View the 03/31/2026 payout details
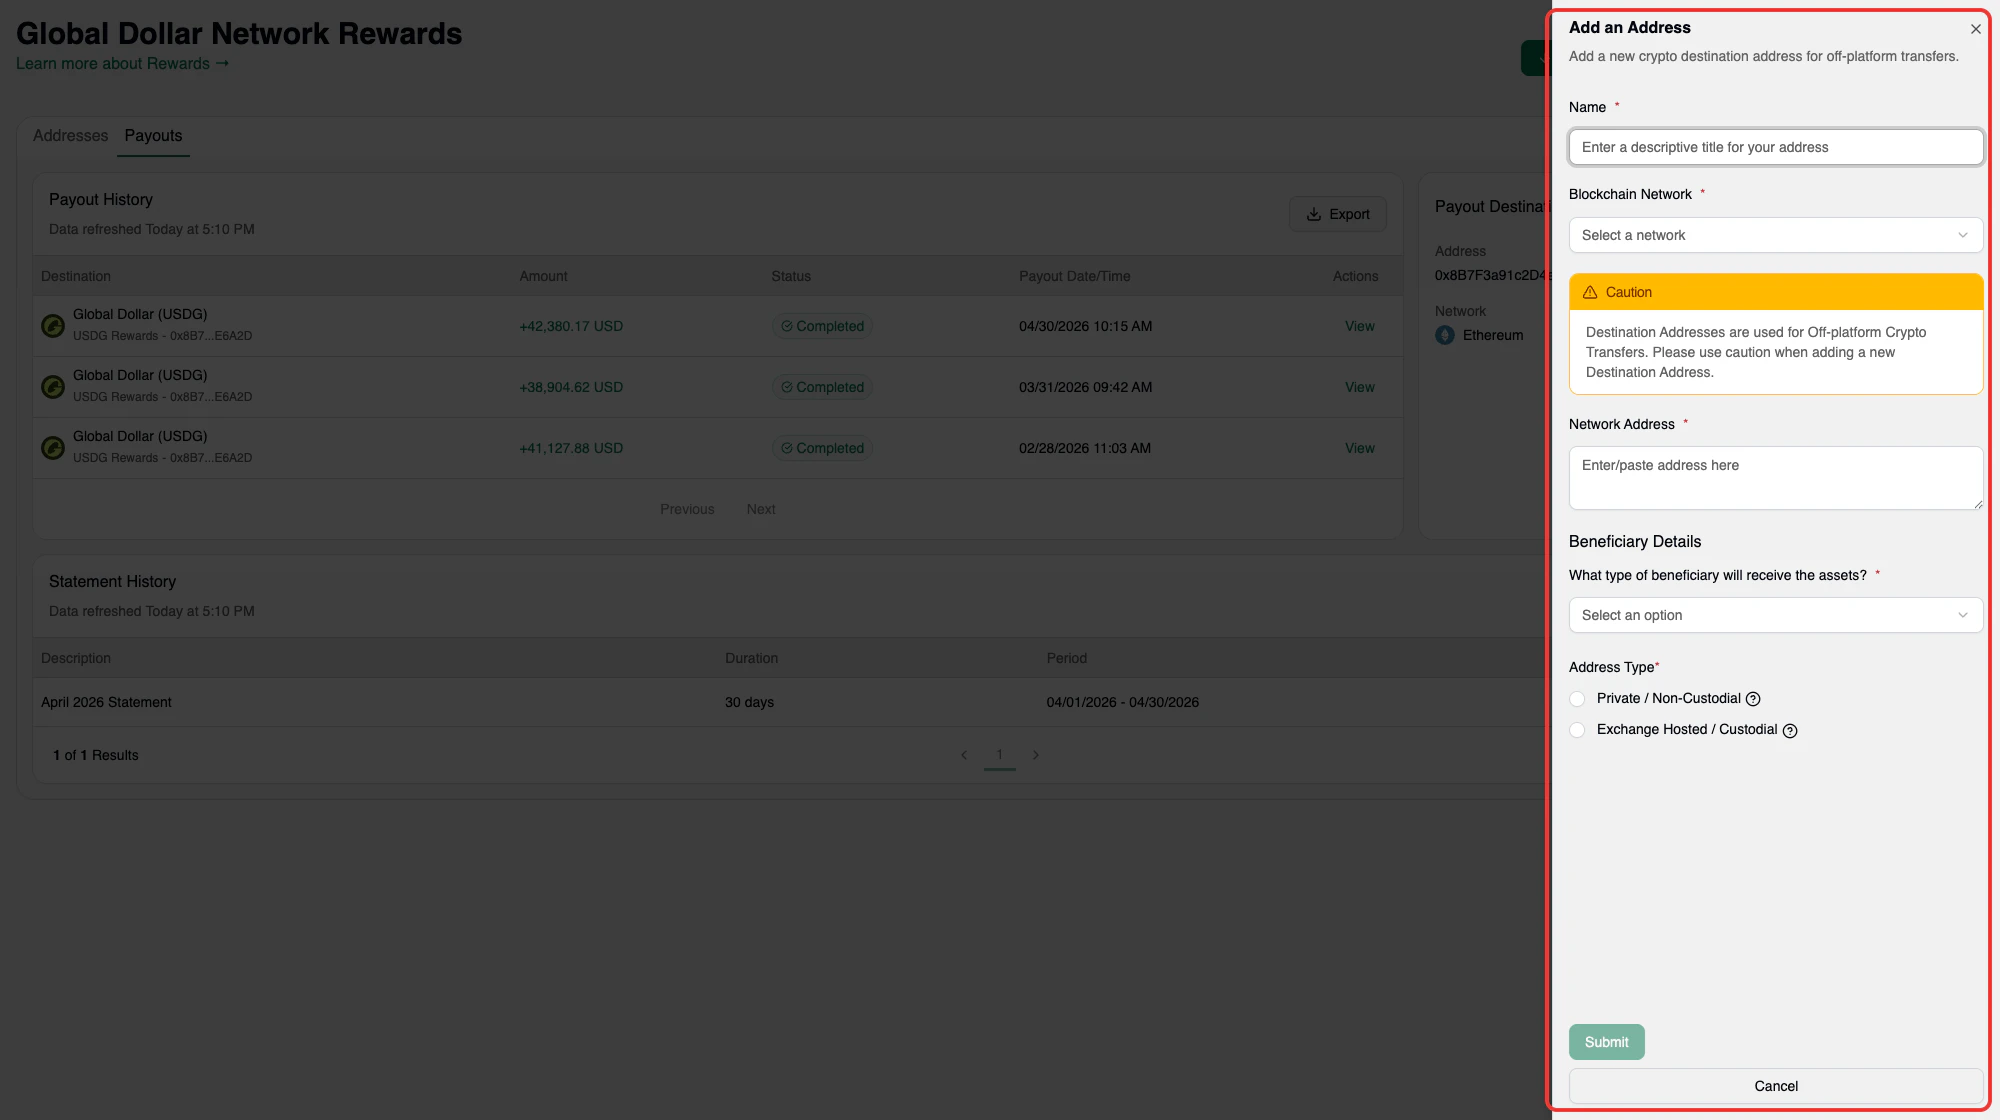 pyautogui.click(x=1359, y=387)
